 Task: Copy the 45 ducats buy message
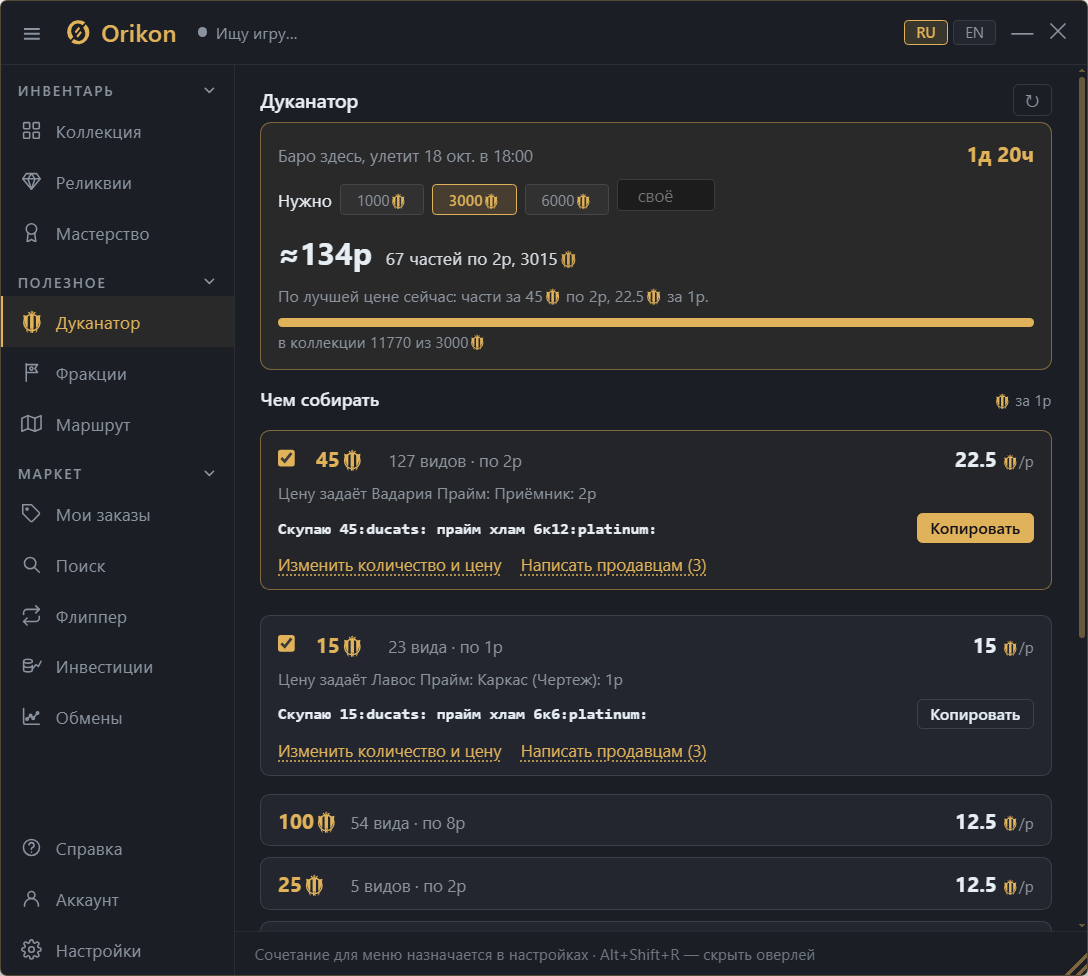coord(975,529)
